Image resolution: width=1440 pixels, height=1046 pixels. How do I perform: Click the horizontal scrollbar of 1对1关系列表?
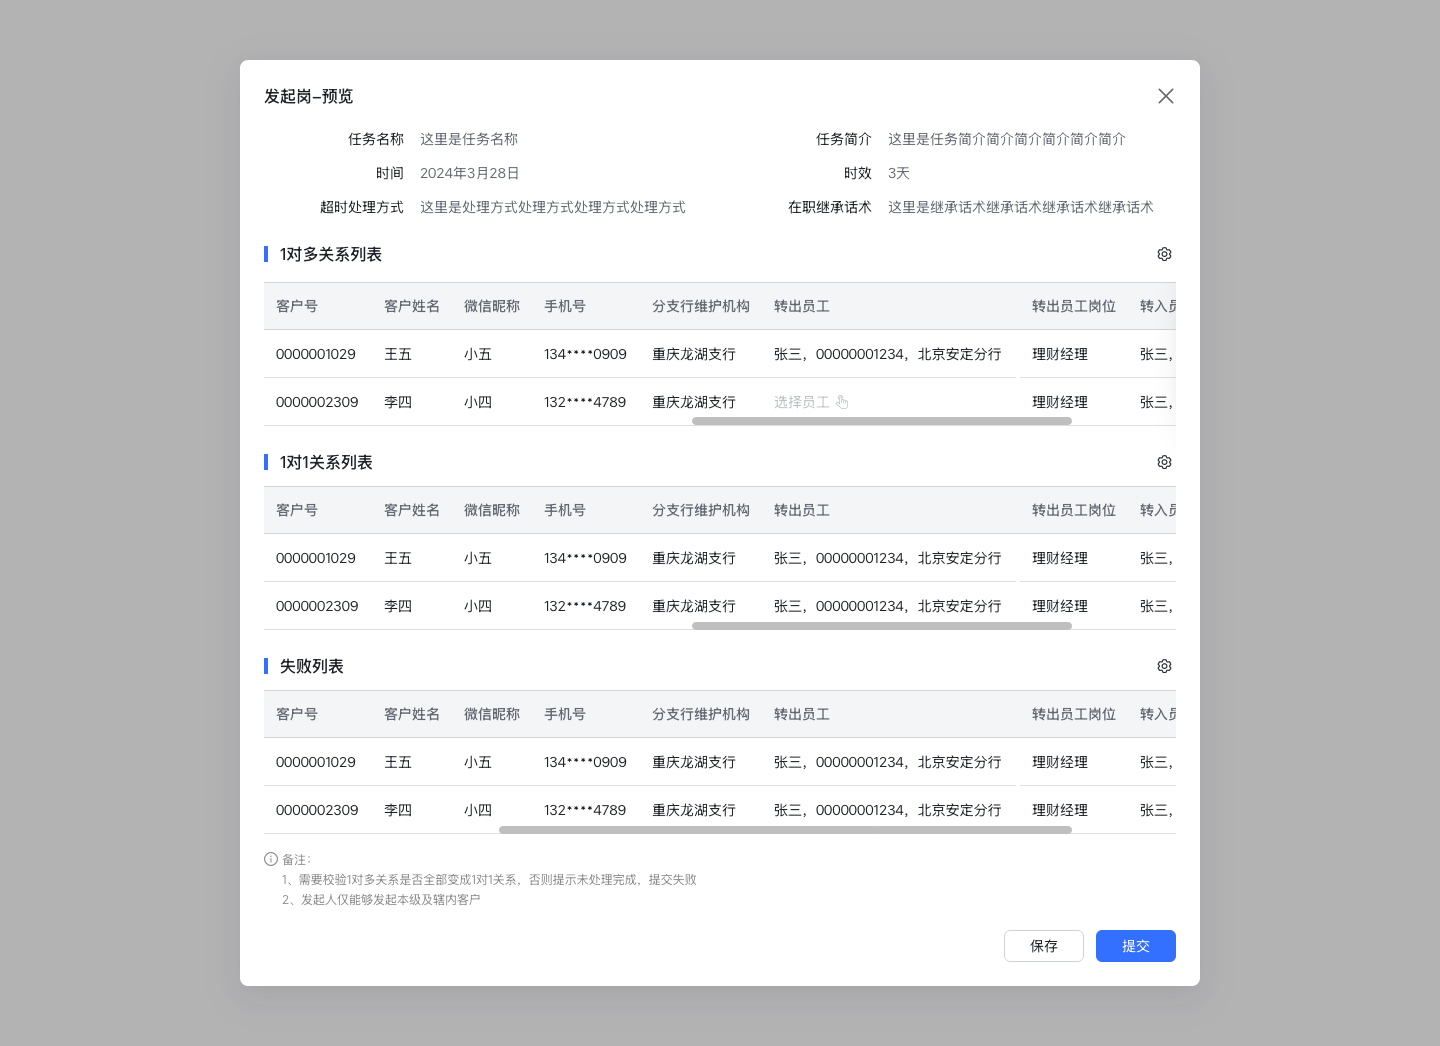pyautogui.click(x=882, y=625)
